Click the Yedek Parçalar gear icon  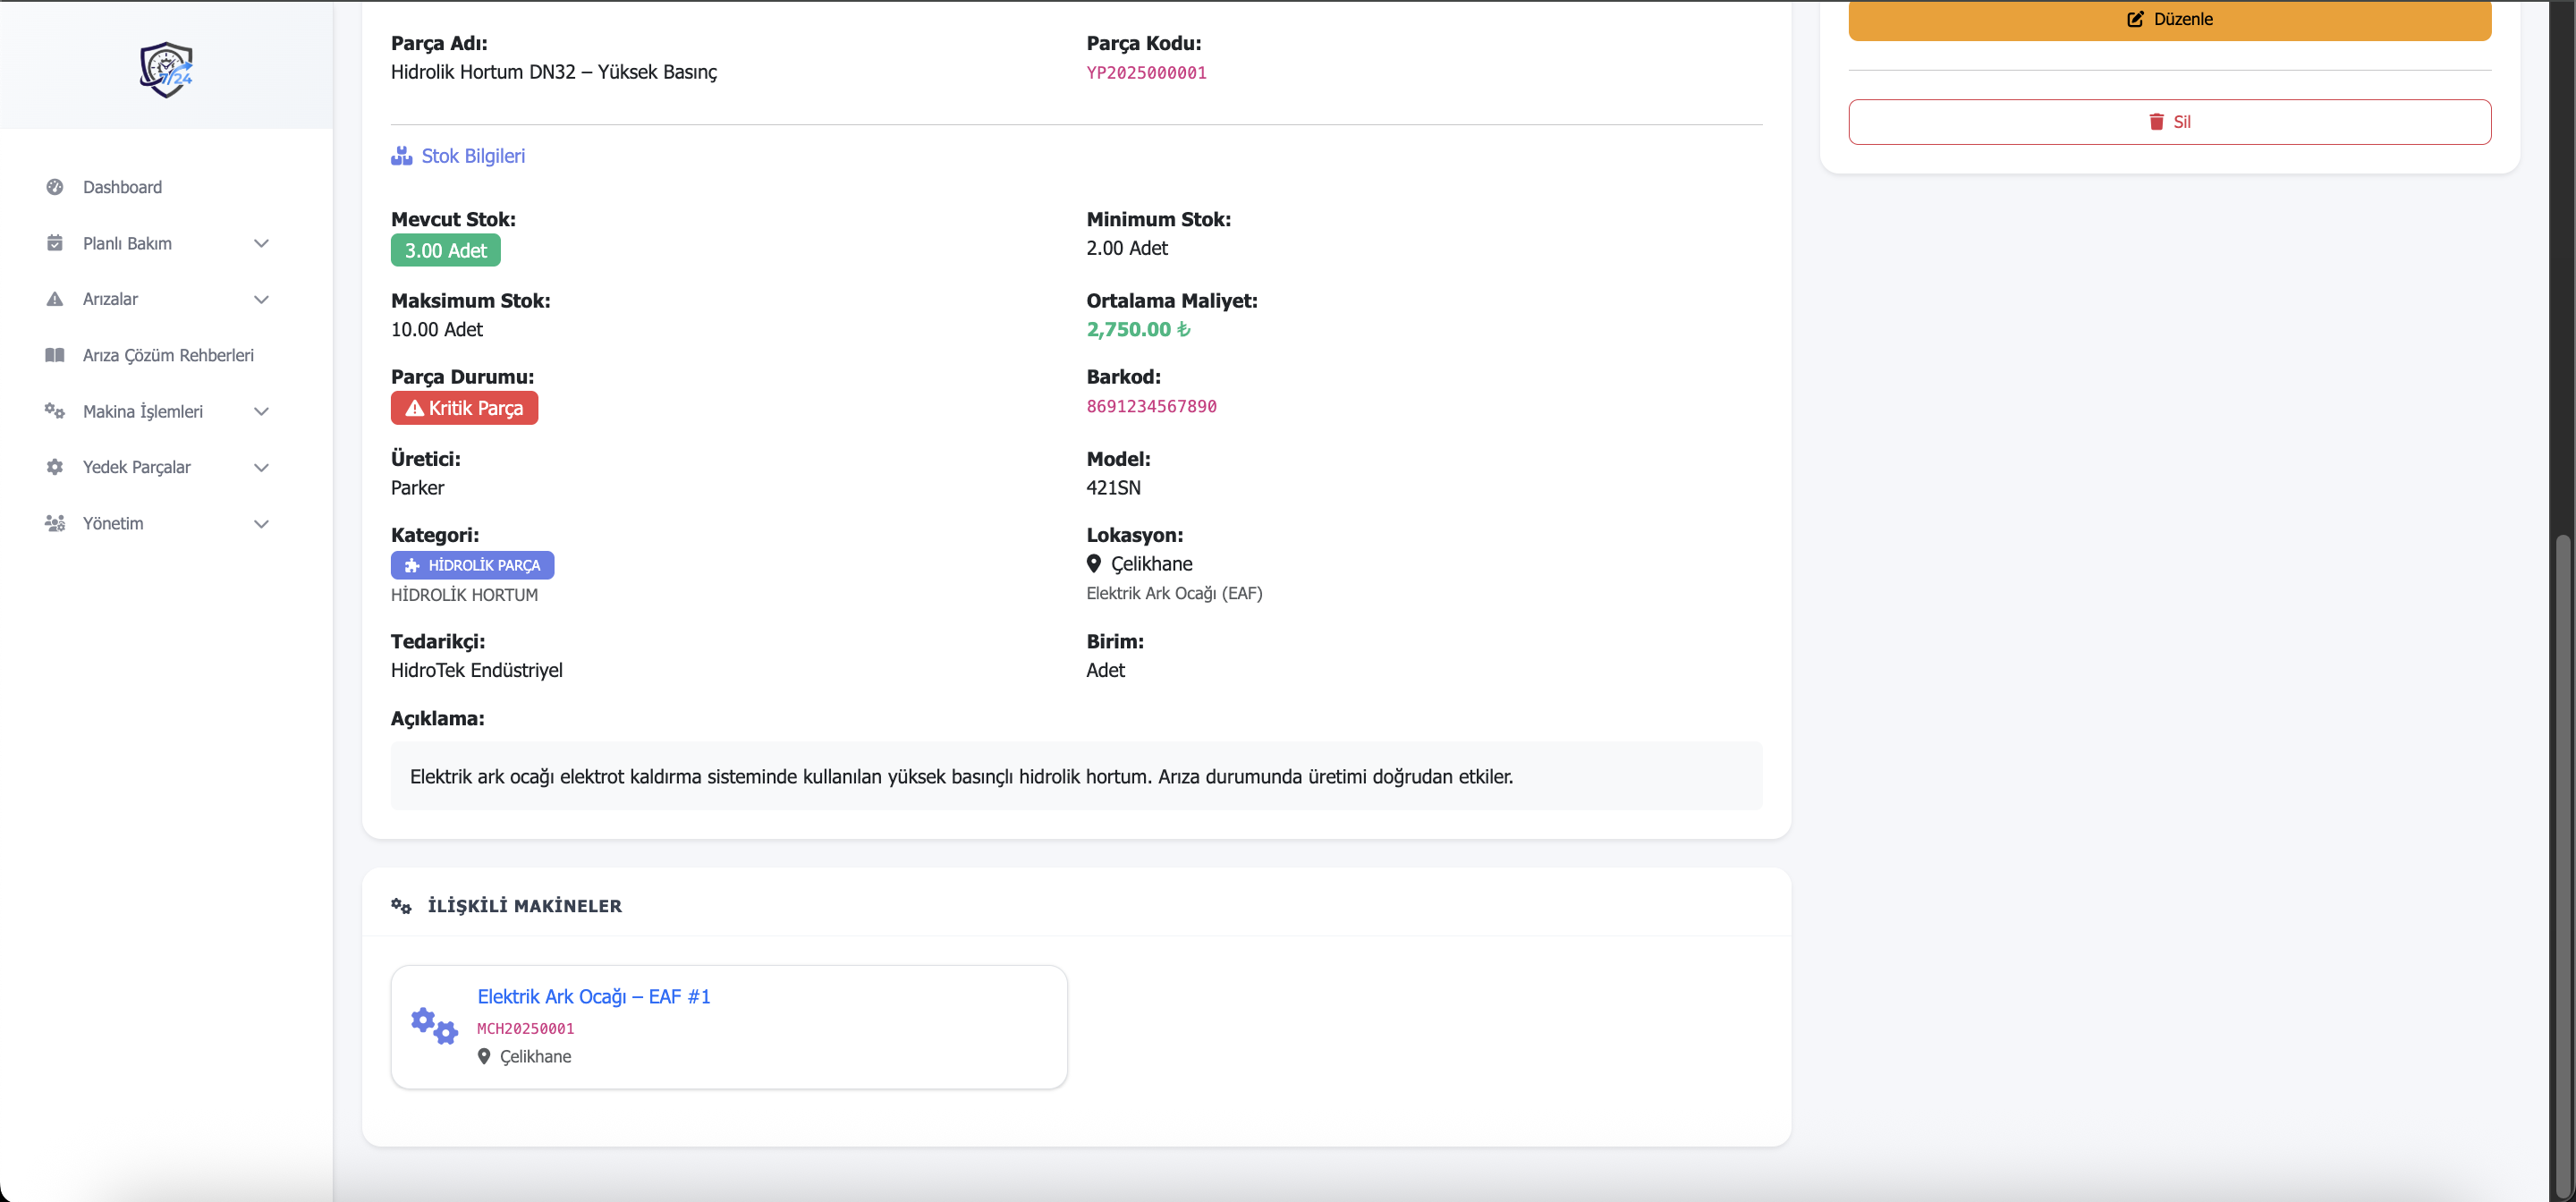click(55, 467)
